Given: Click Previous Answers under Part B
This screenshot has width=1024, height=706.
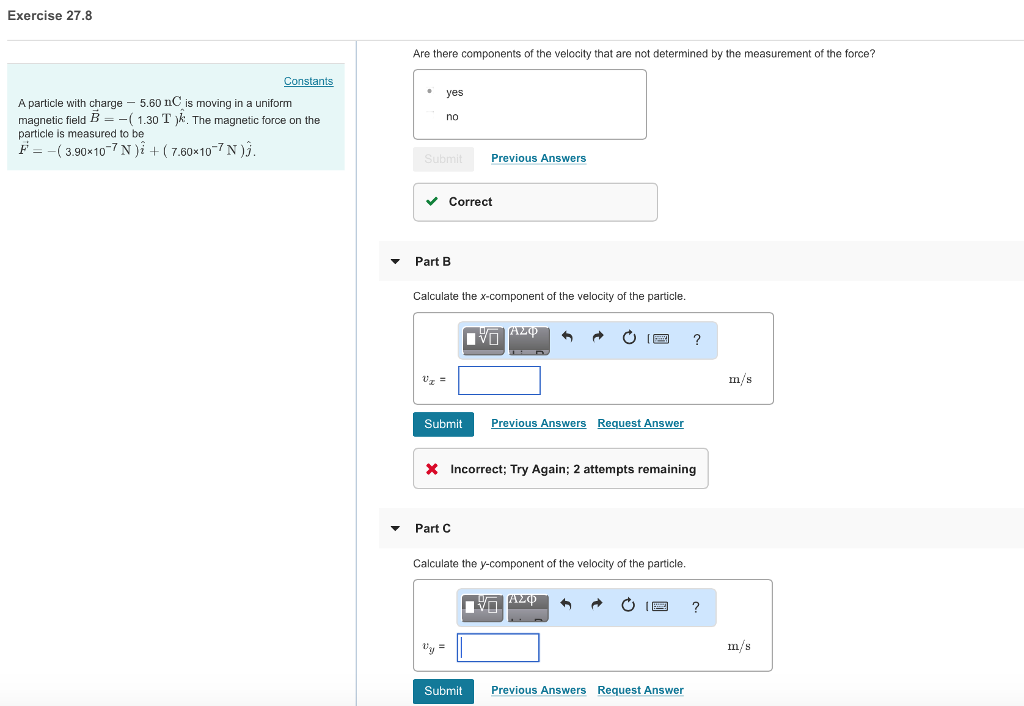Looking at the screenshot, I should [538, 423].
